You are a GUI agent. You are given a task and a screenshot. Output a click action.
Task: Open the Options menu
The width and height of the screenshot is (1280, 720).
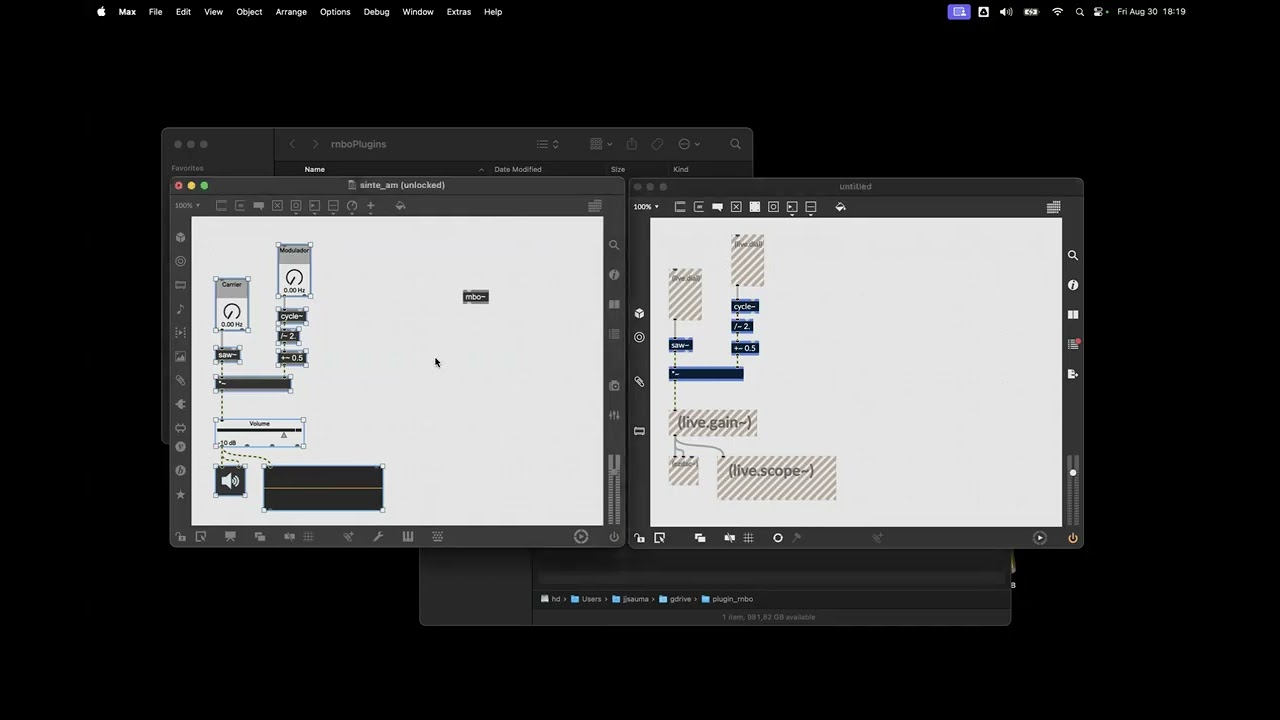point(335,12)
